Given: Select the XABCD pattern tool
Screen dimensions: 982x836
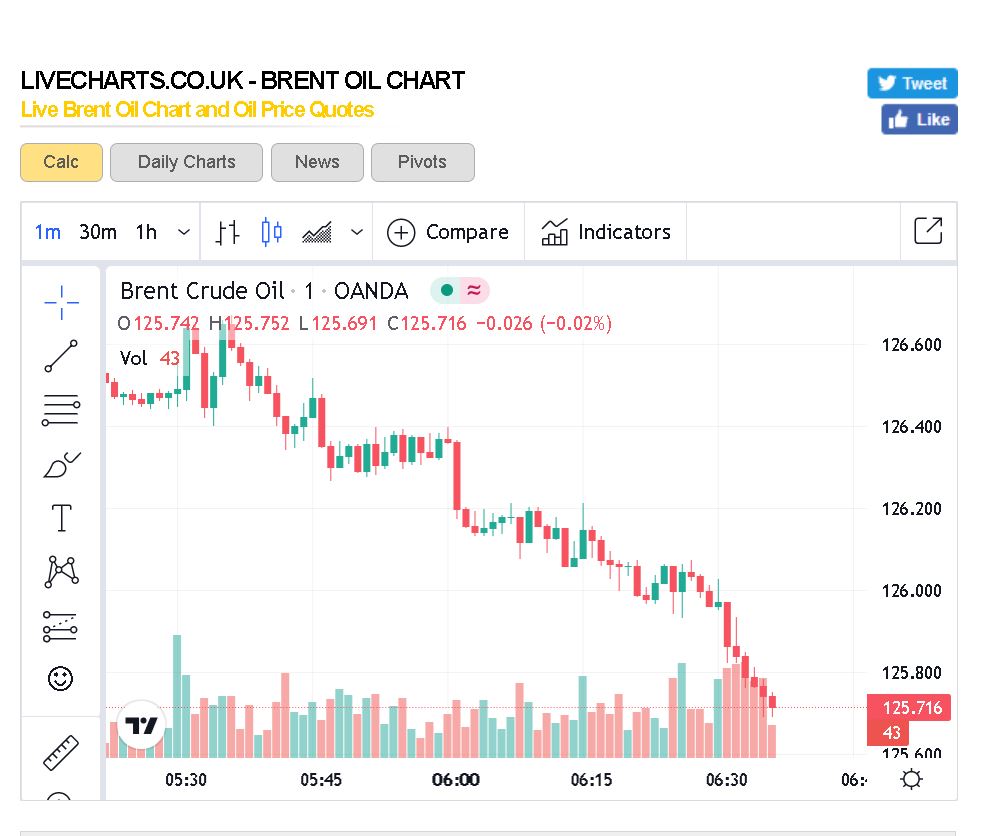Looking at the screenshot, I should click(61, 571).
